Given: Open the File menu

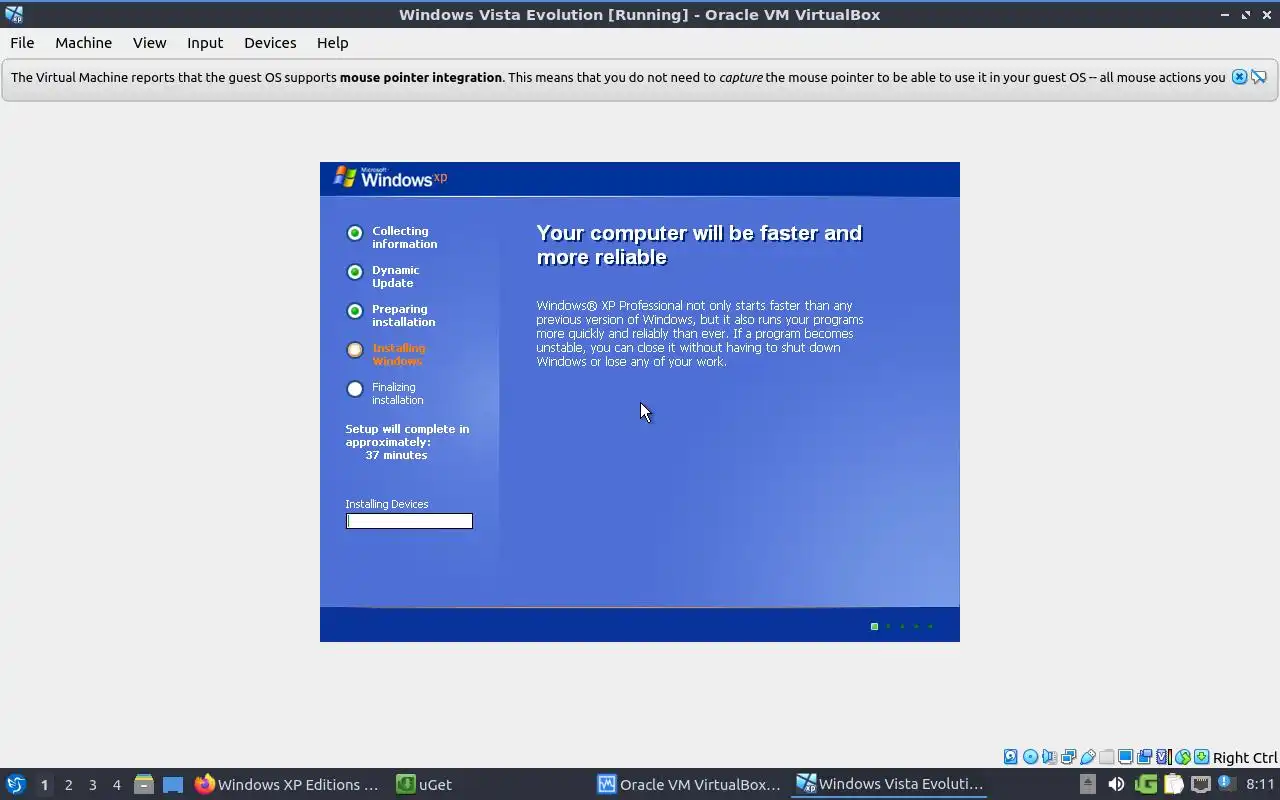Looking at the screenshot, I should (x=22, y=43).
